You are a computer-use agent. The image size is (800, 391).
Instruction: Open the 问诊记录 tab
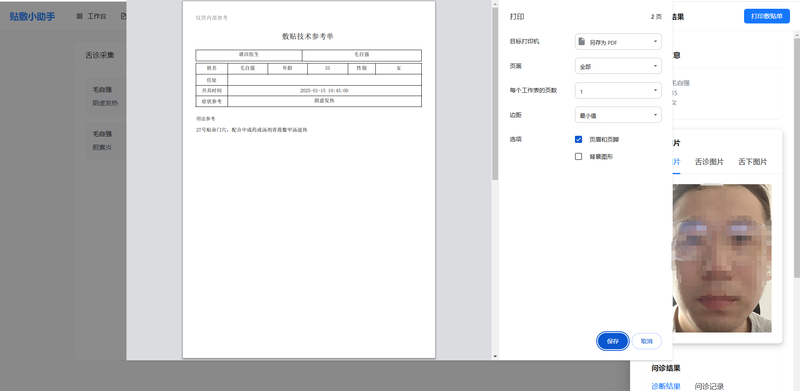[709, 386]
